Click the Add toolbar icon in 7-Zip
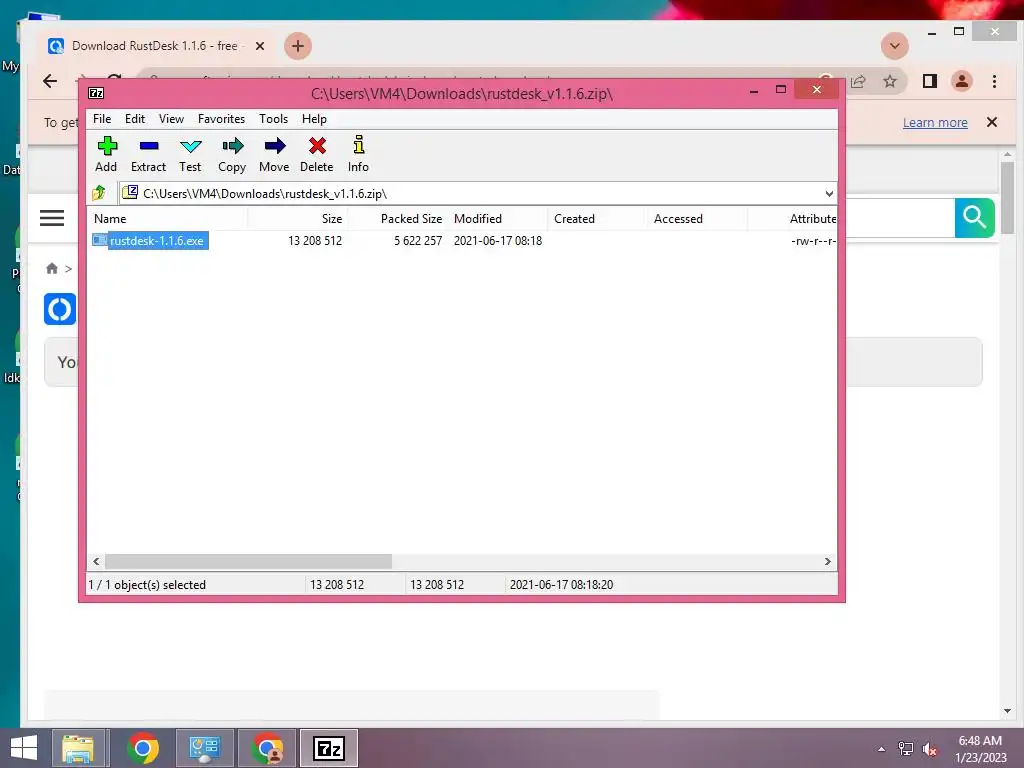Viewport: 1024px width, 768px height. [106, 154]
